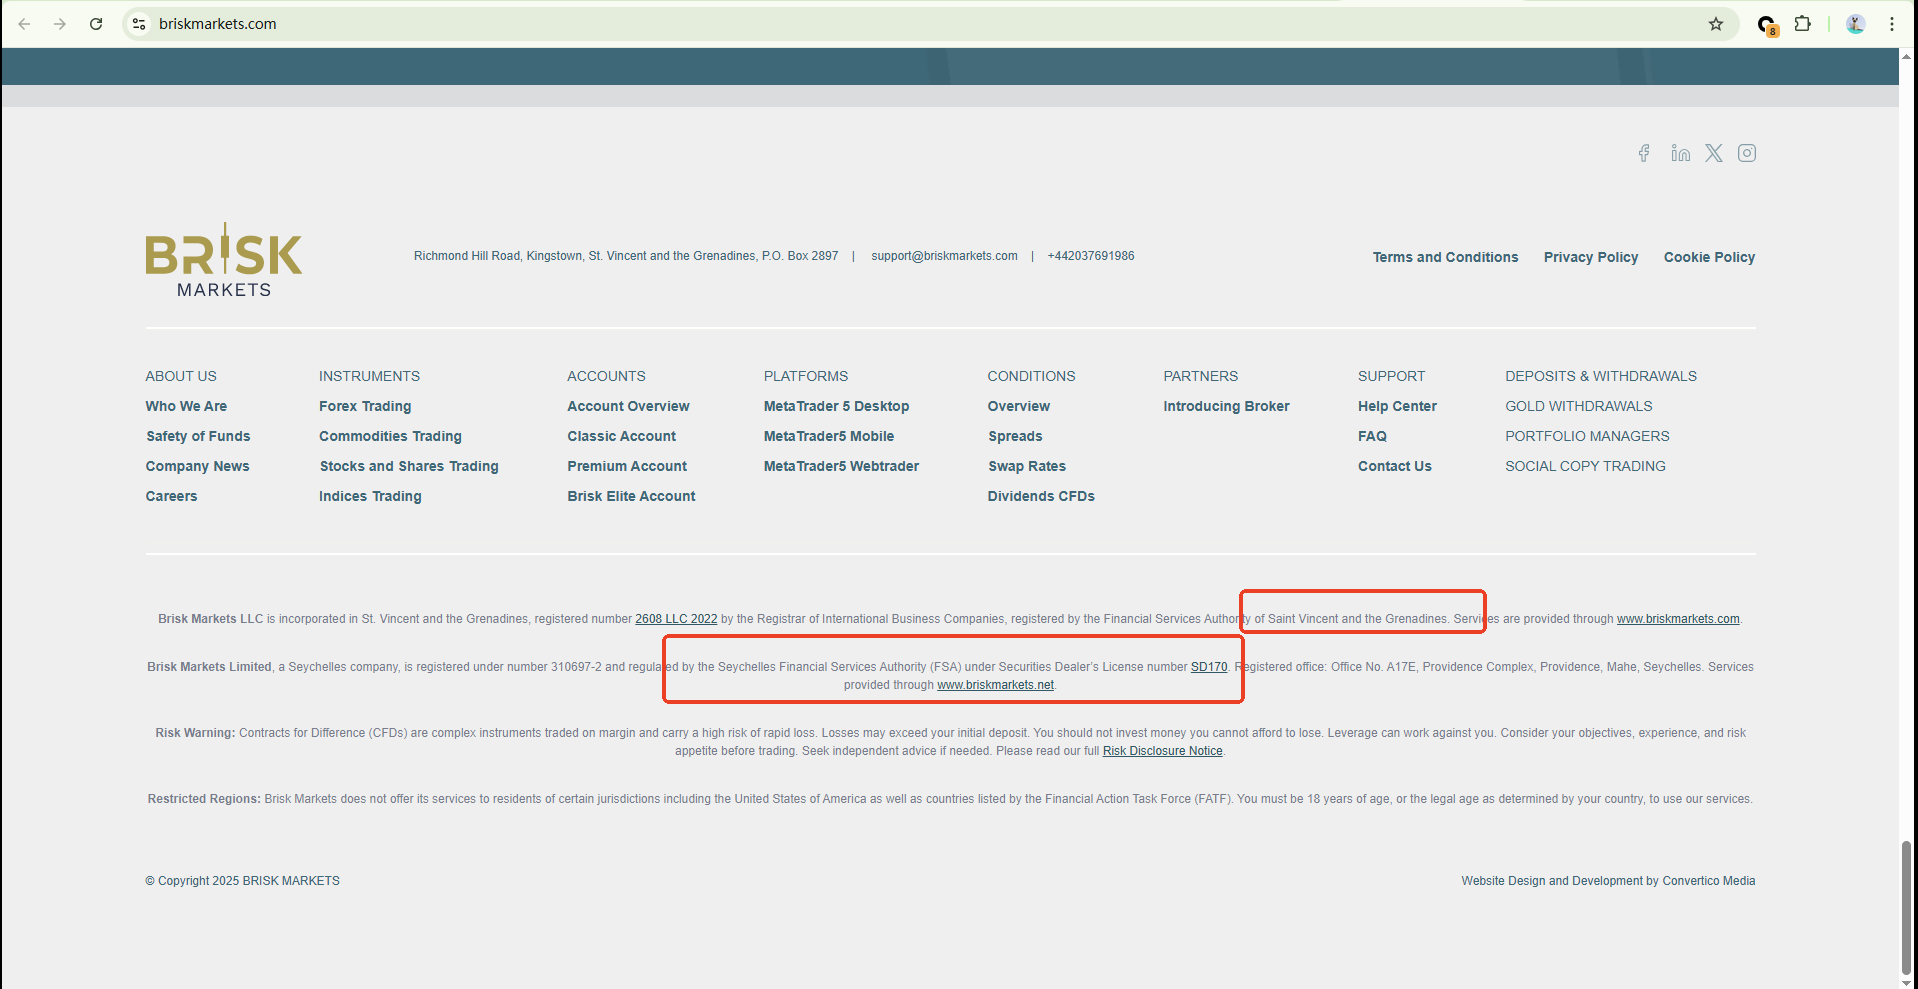Open the X (Twitter) social icon
The width and height of the screenshot is (1918, 989).
(x=1714, y=153)
